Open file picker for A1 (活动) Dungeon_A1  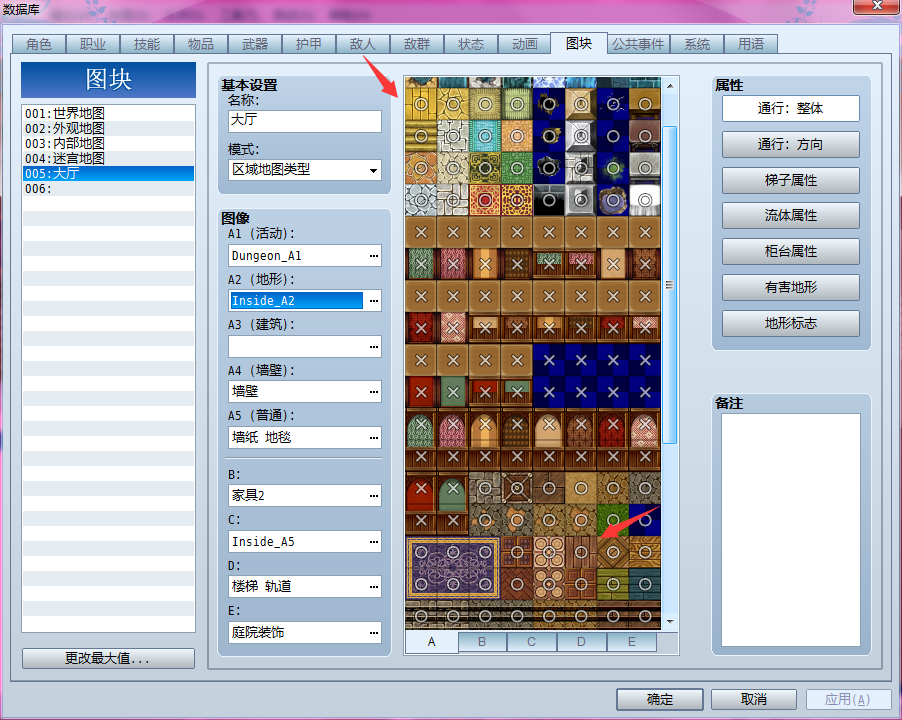374,256
